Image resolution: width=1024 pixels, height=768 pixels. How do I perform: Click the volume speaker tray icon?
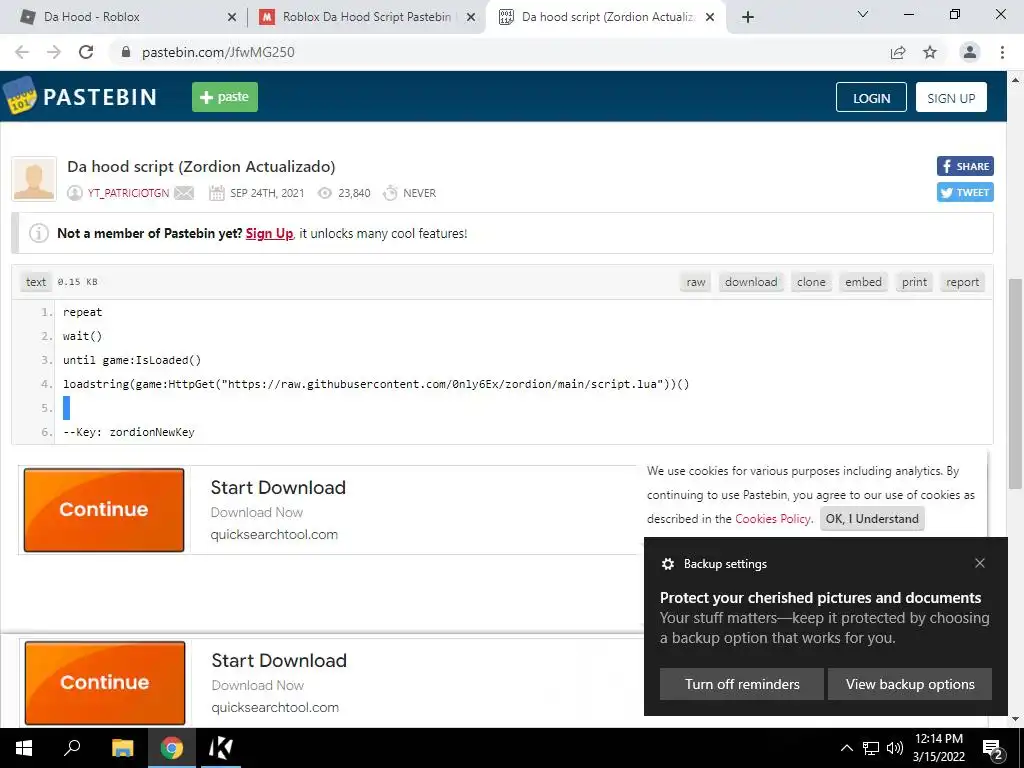(895, 748)
